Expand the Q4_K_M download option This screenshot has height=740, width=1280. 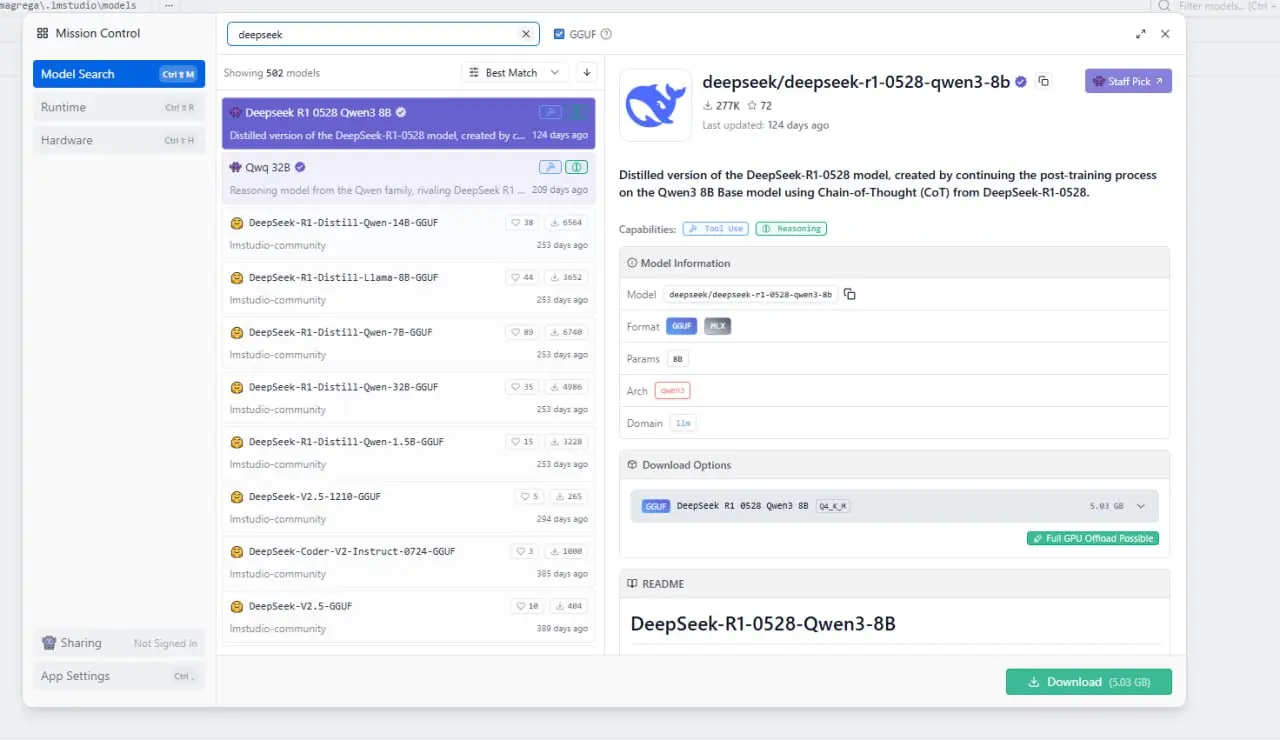(1140, 506)
